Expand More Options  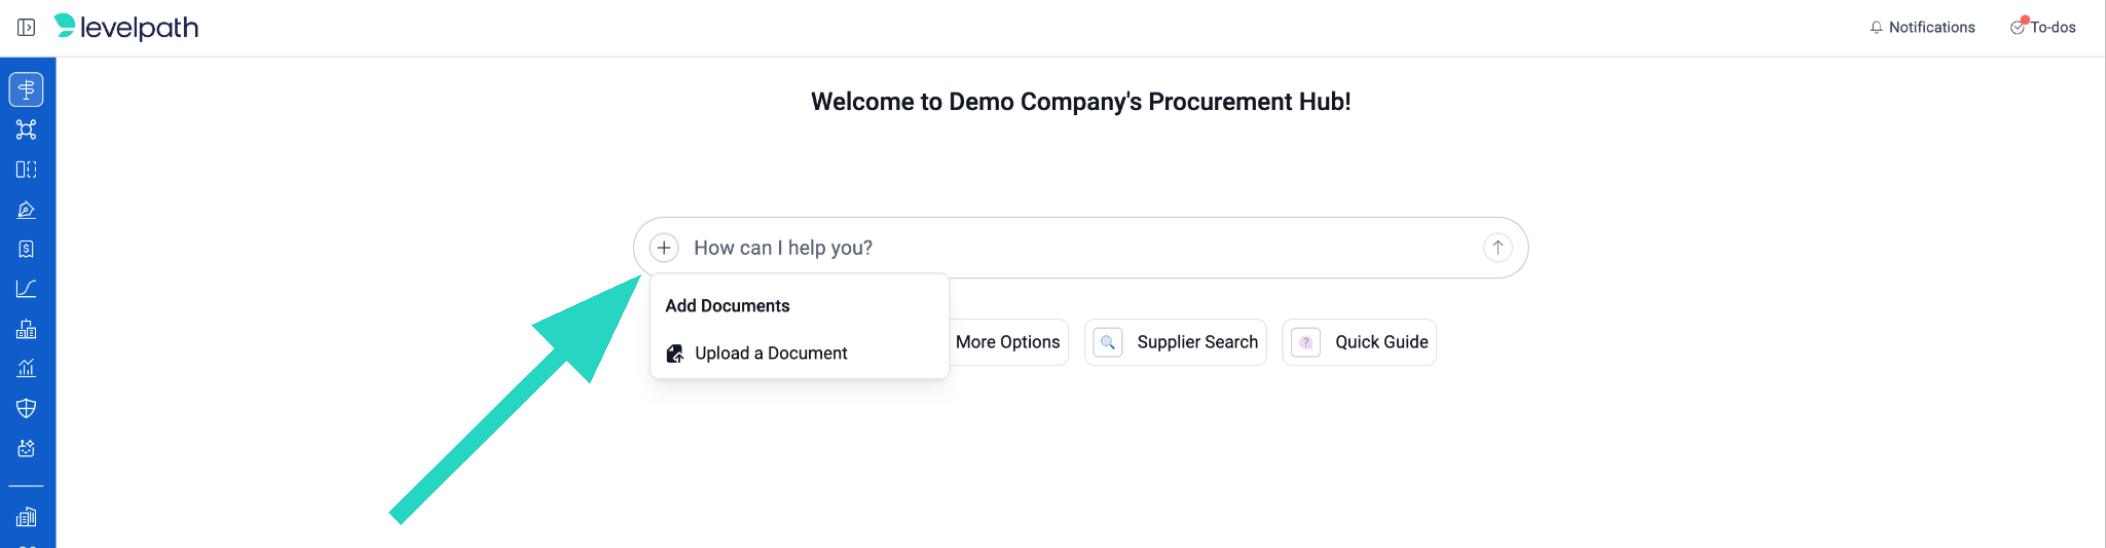pyautogui.click(x=1007, y=342)
